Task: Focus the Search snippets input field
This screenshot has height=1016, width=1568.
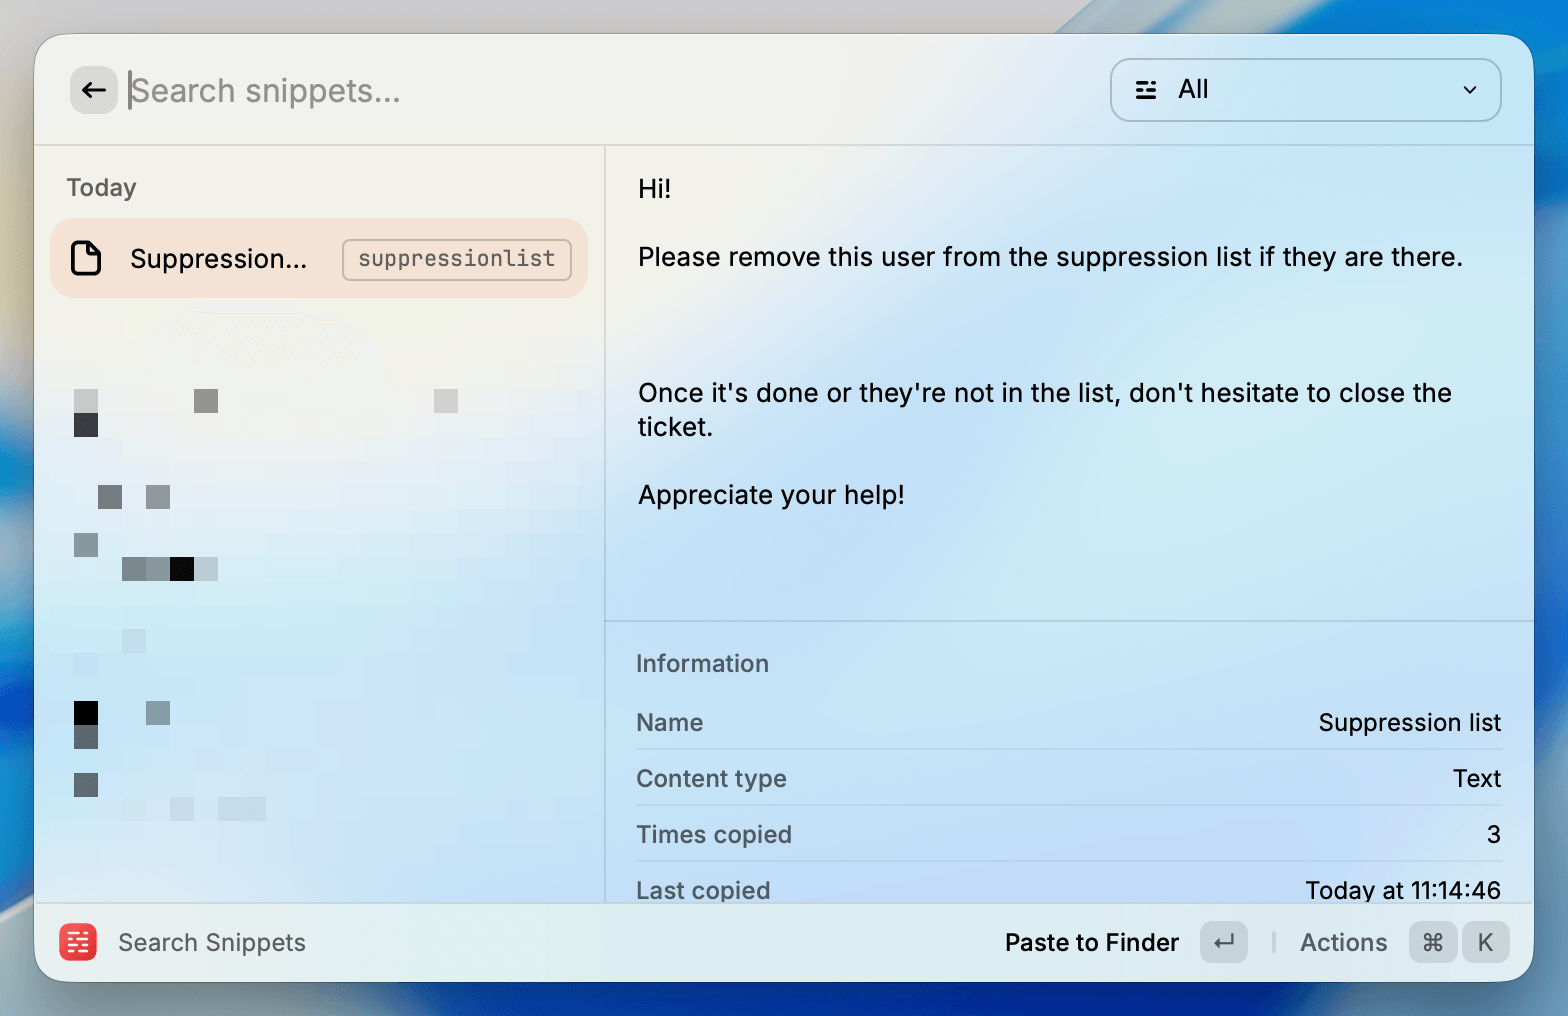Action: [600, 91]
